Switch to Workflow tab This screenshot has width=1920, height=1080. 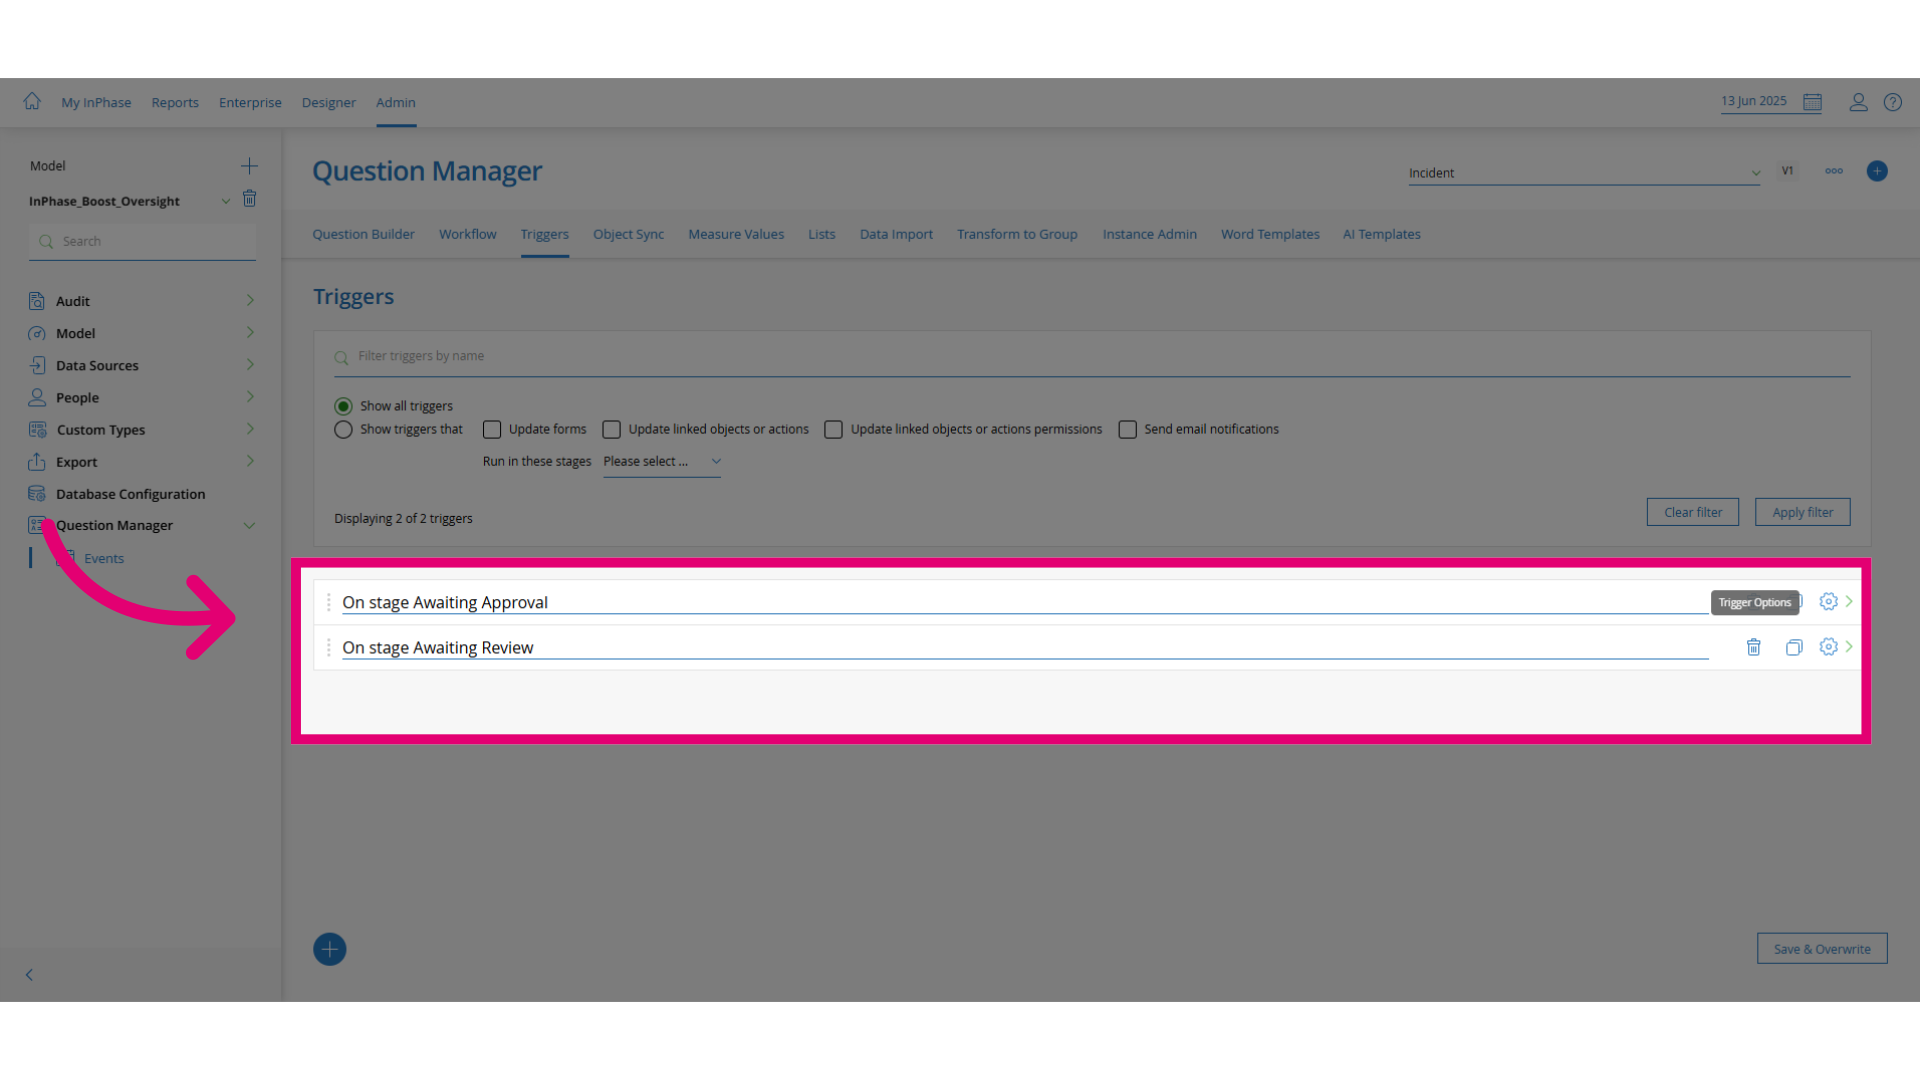click(467, 234)
